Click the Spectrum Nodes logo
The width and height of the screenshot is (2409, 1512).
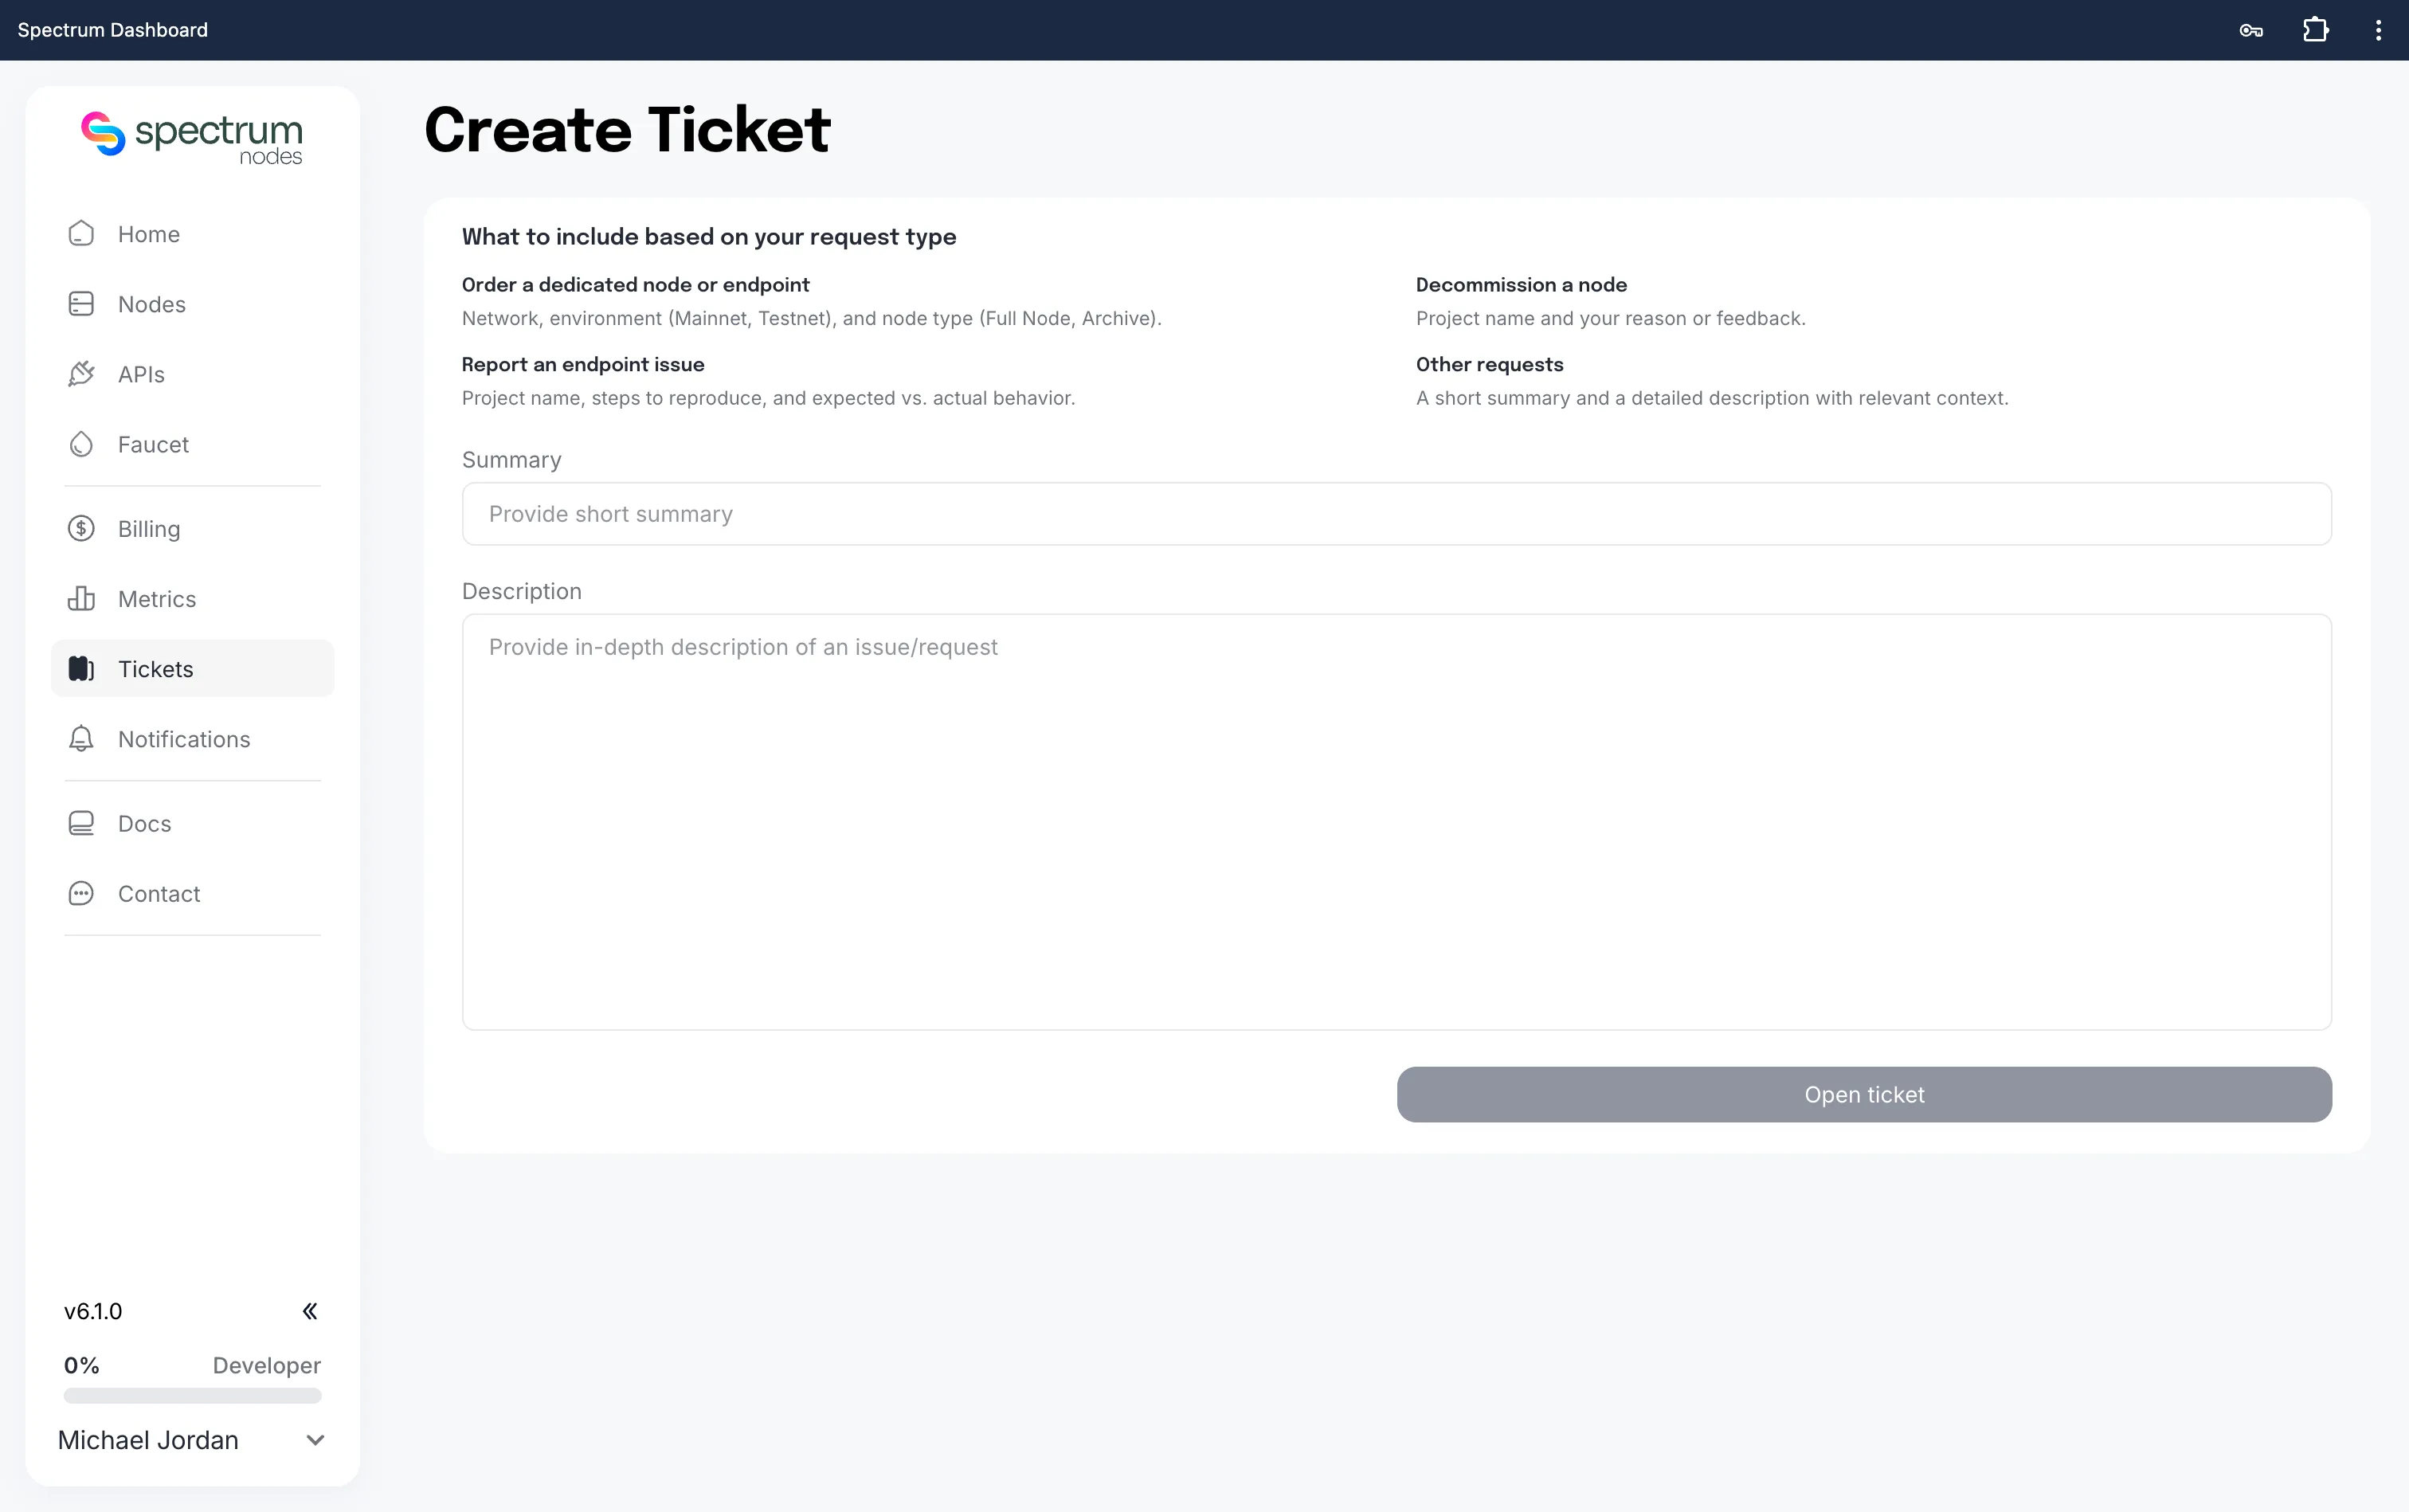point(192,138)
